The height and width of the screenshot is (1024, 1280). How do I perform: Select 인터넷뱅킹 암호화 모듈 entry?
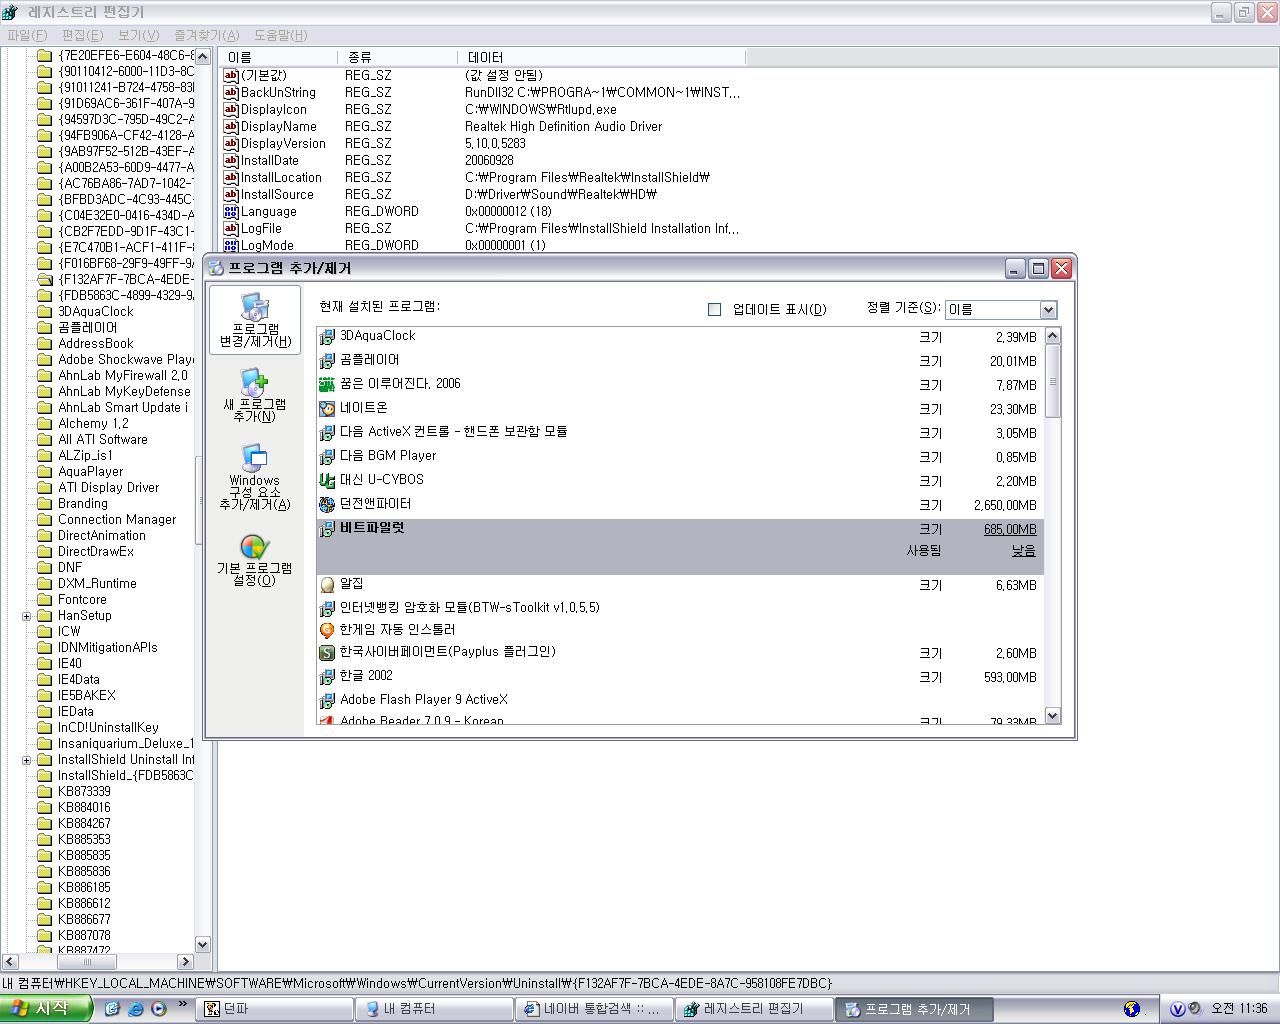(470, 607)
